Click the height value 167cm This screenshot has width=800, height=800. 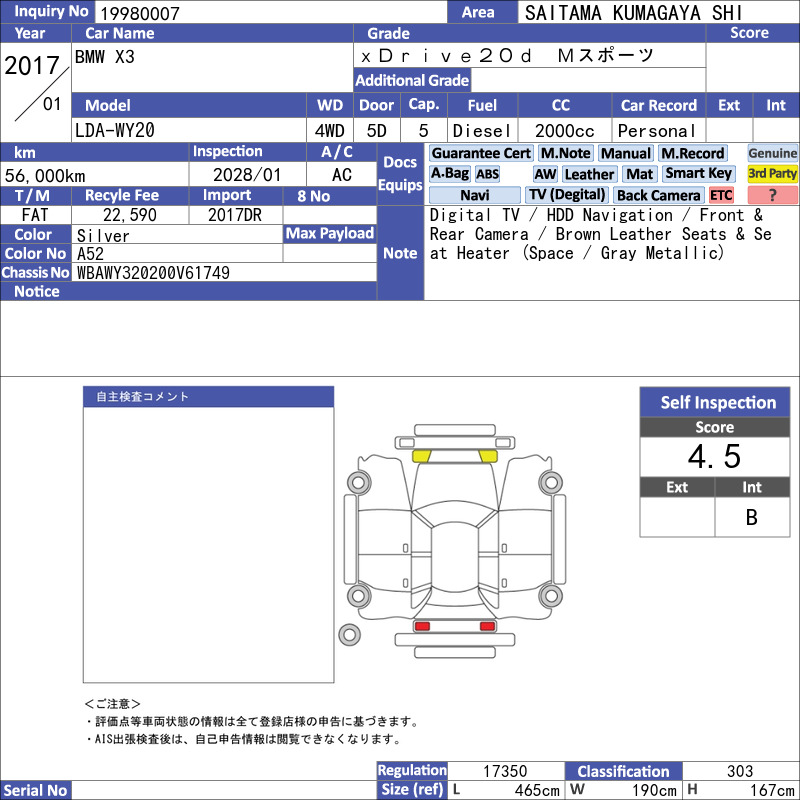point(772,790)
